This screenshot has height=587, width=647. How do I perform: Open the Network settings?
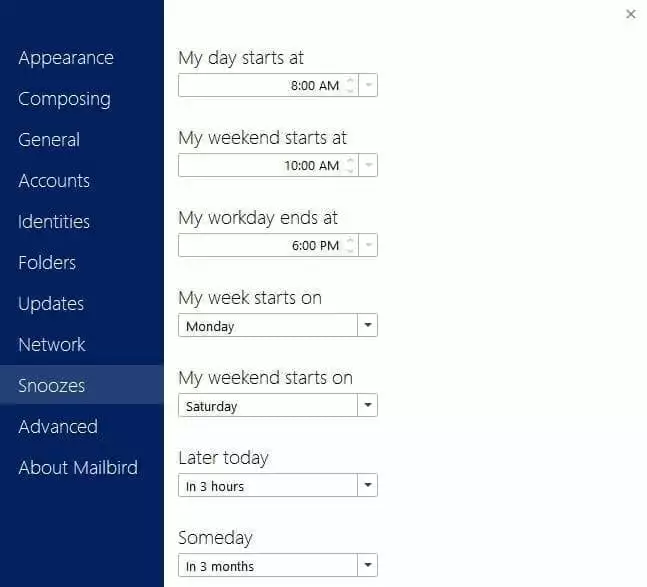coord(52,345)
